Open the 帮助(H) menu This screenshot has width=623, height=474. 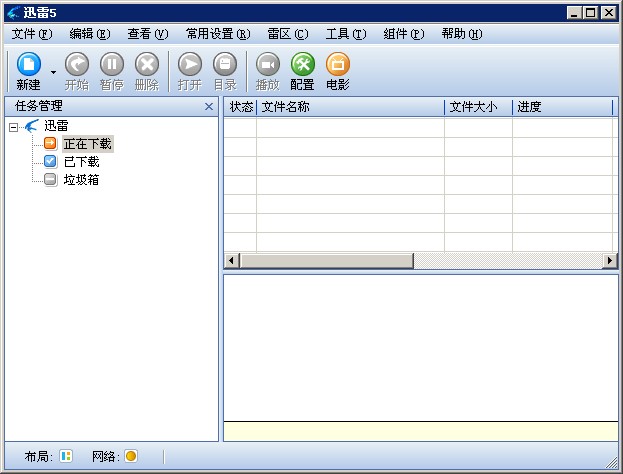pos(462,34)
